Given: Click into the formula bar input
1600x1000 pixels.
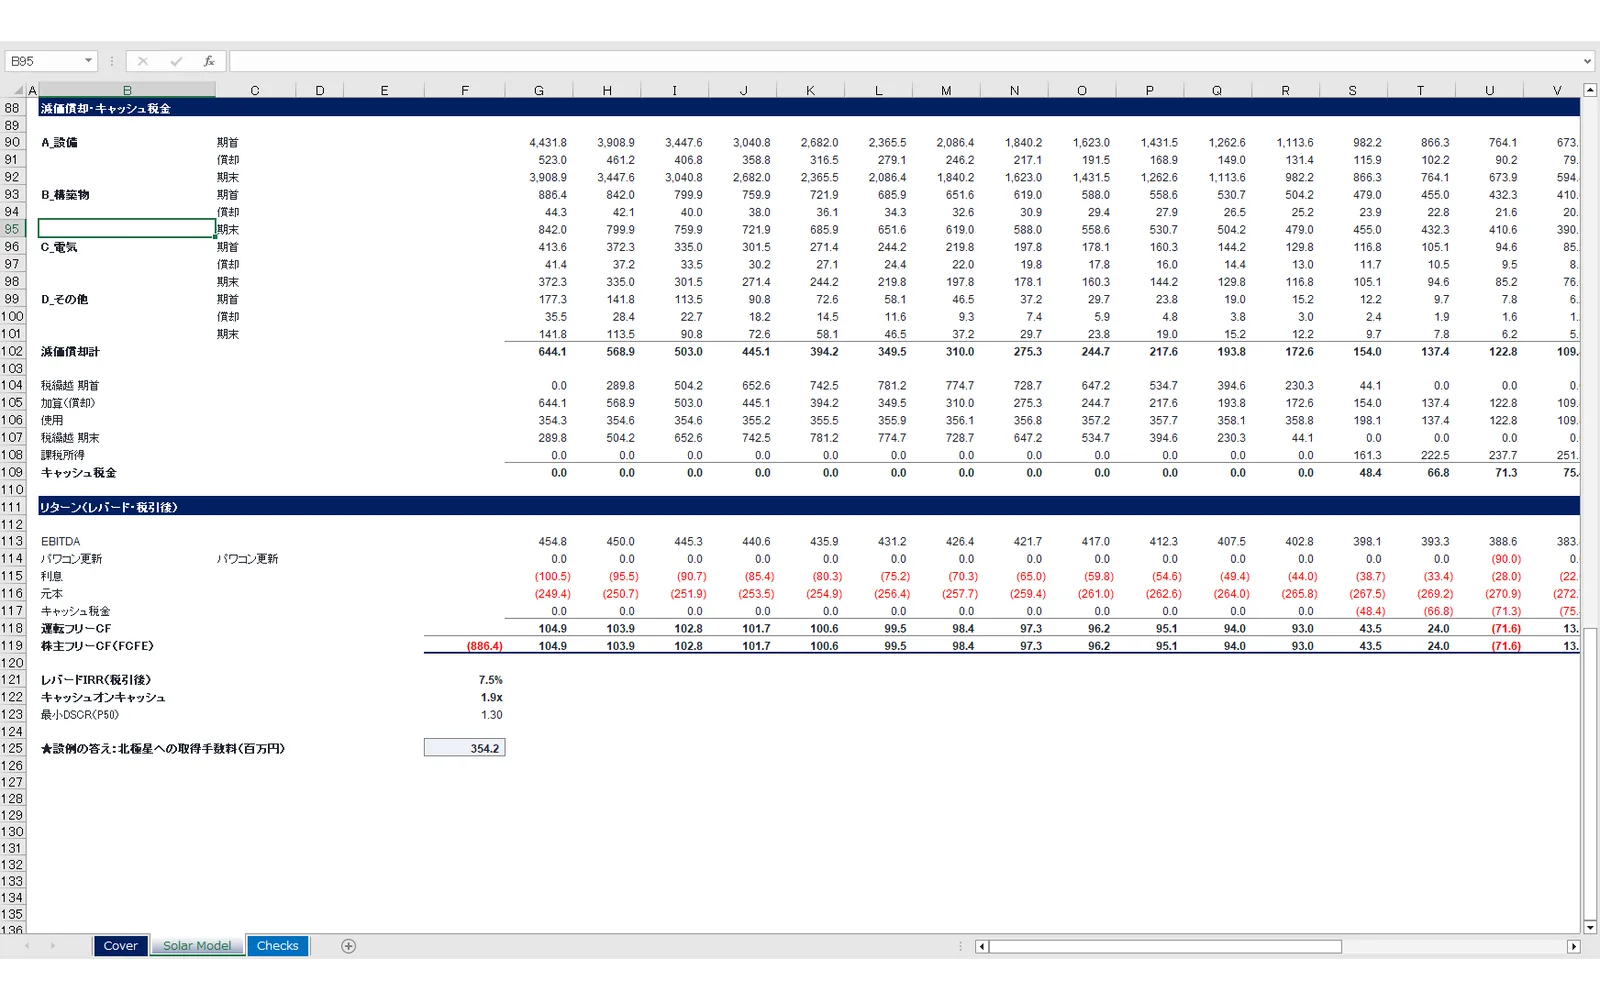Looking at the screenshot, I should tap(904, 61).
